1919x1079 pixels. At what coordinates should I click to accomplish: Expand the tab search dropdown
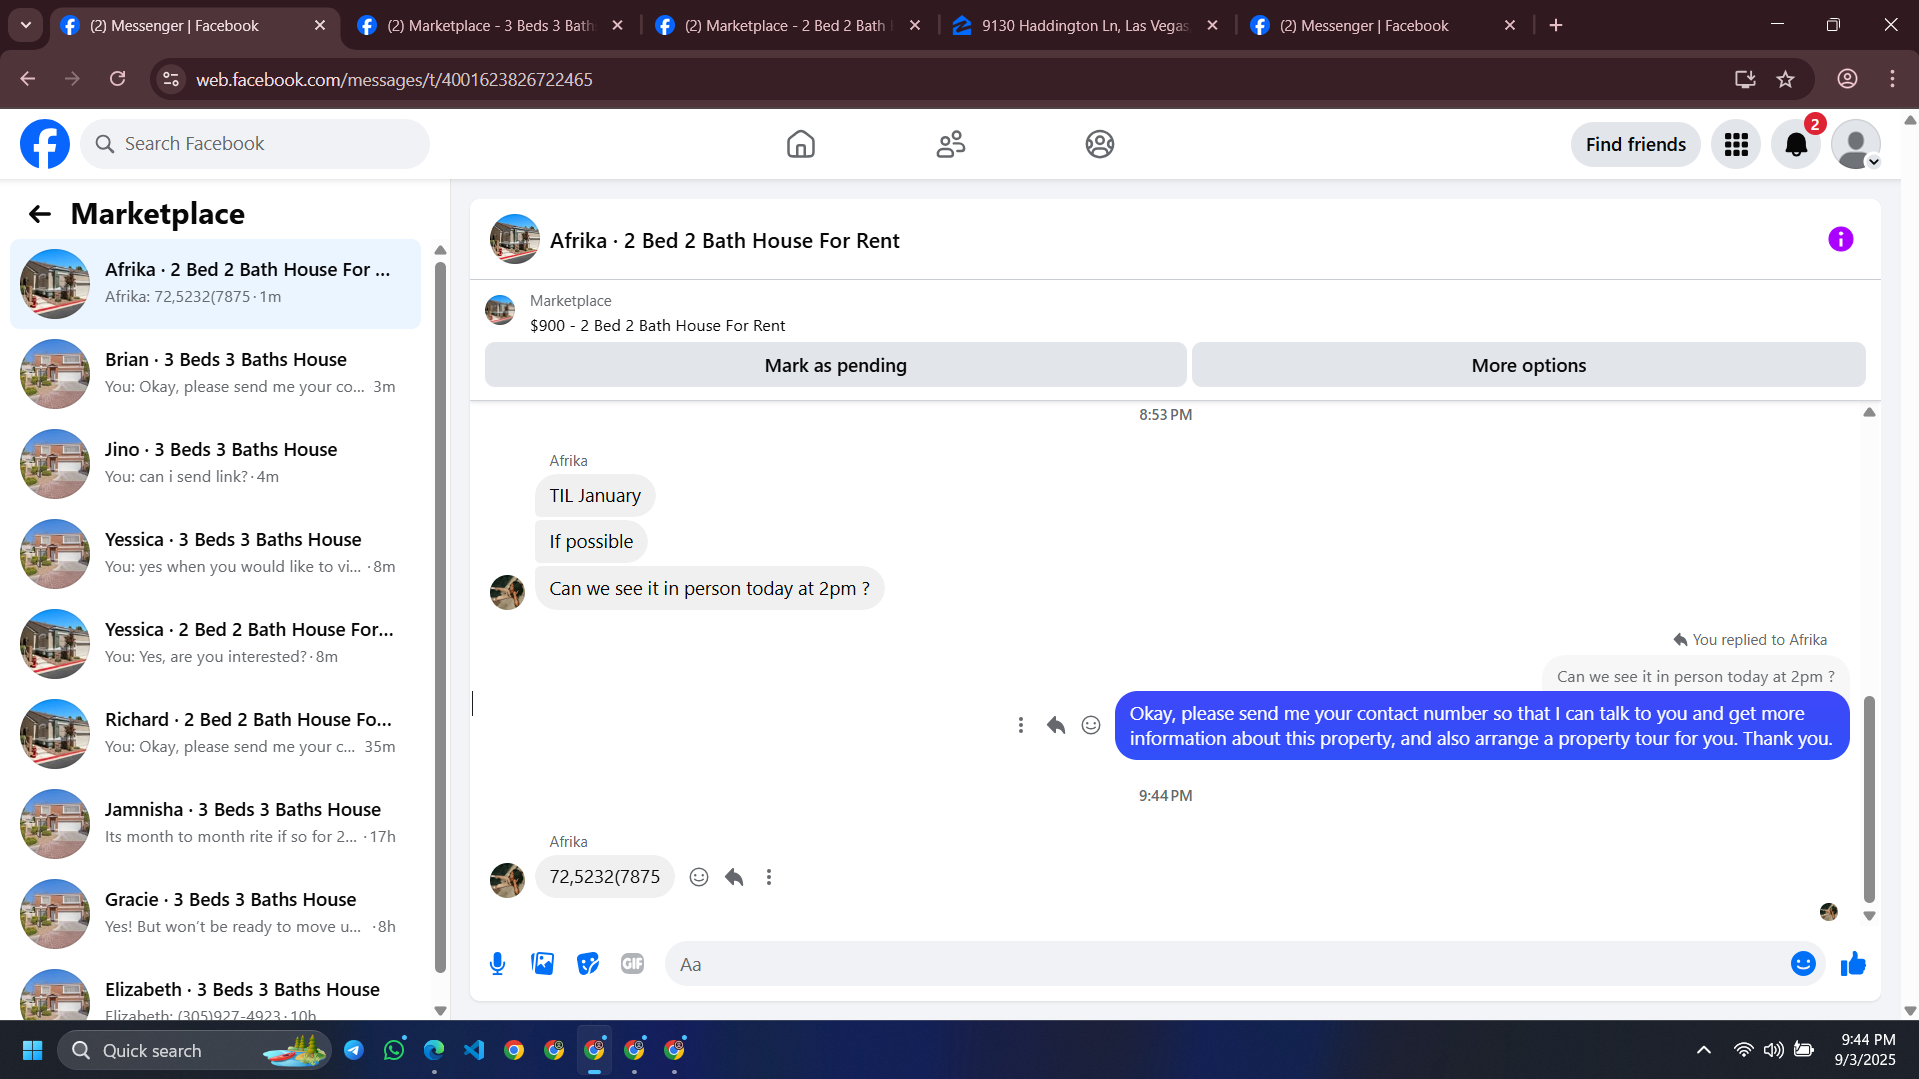tap(26, 26)
